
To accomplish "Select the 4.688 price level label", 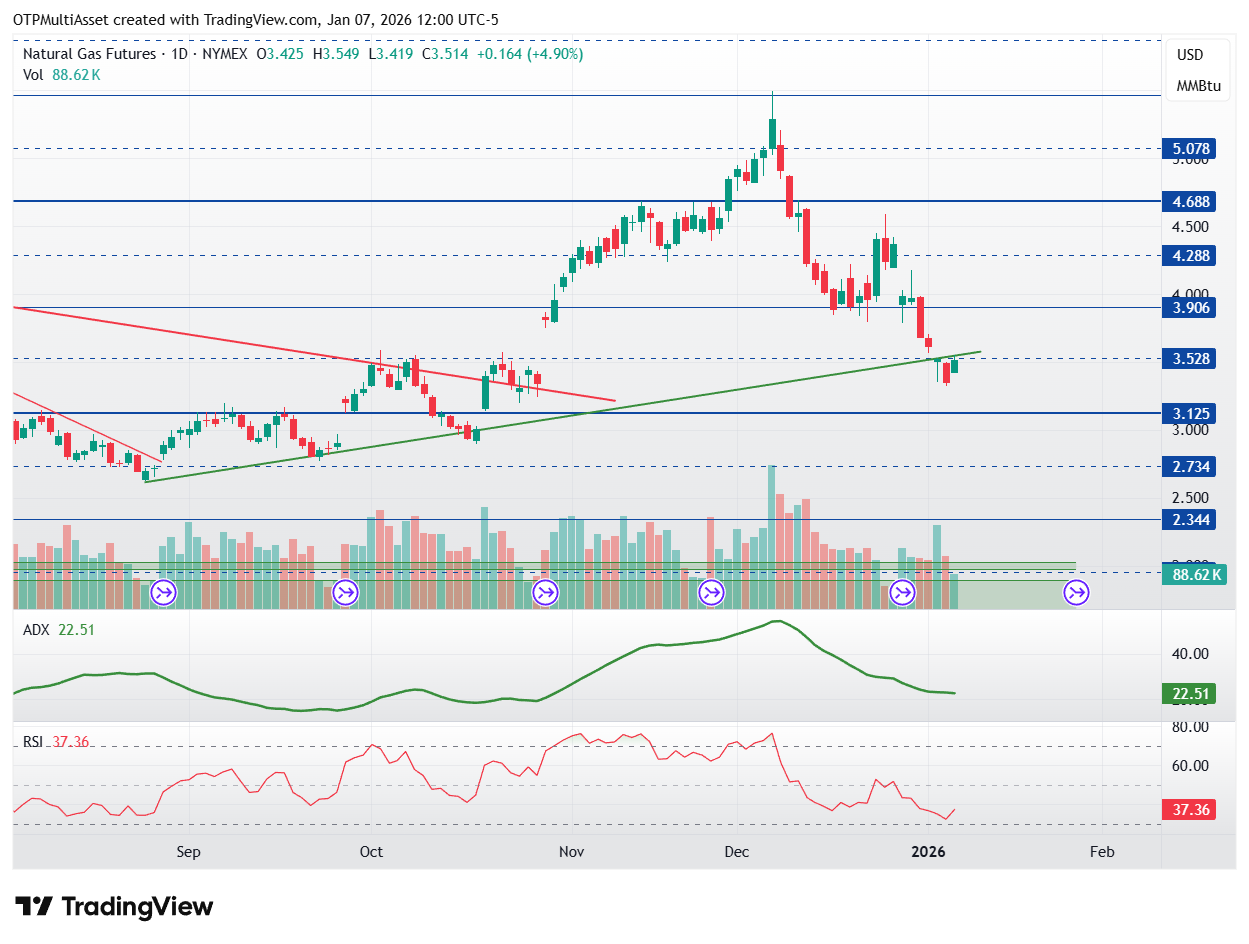I will (x=1192, y=202).
